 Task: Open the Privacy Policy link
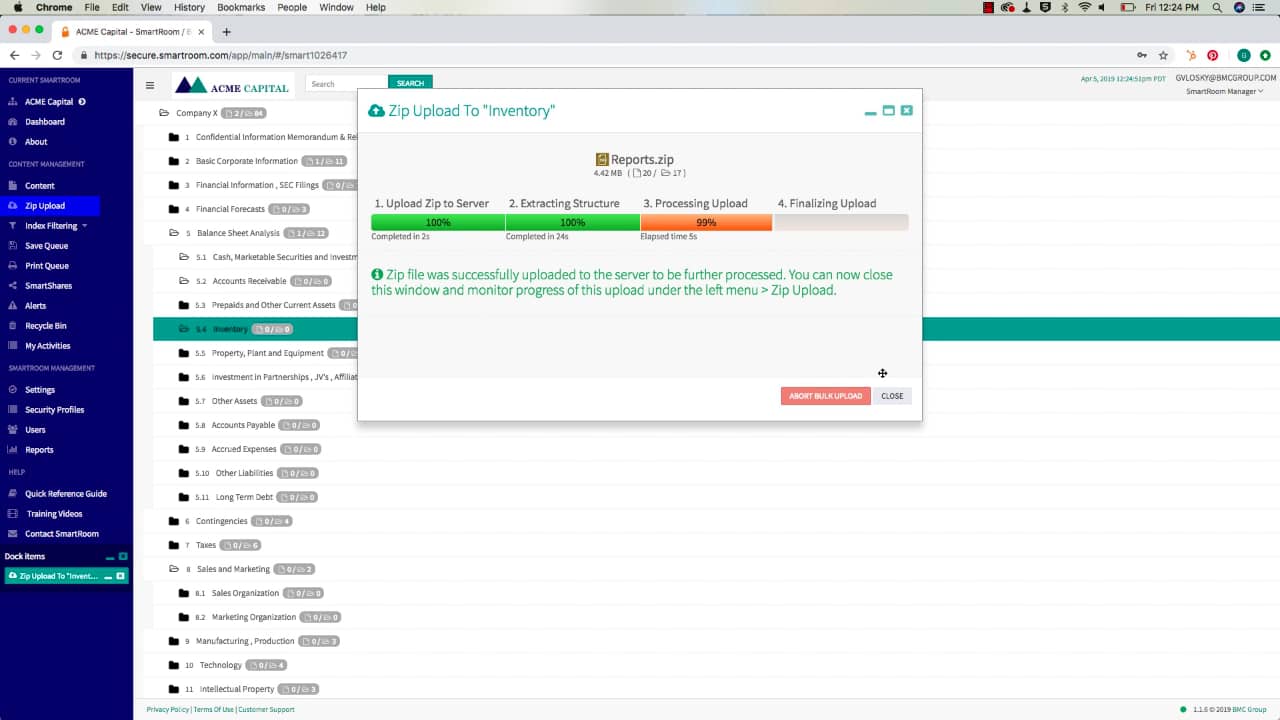168,709
